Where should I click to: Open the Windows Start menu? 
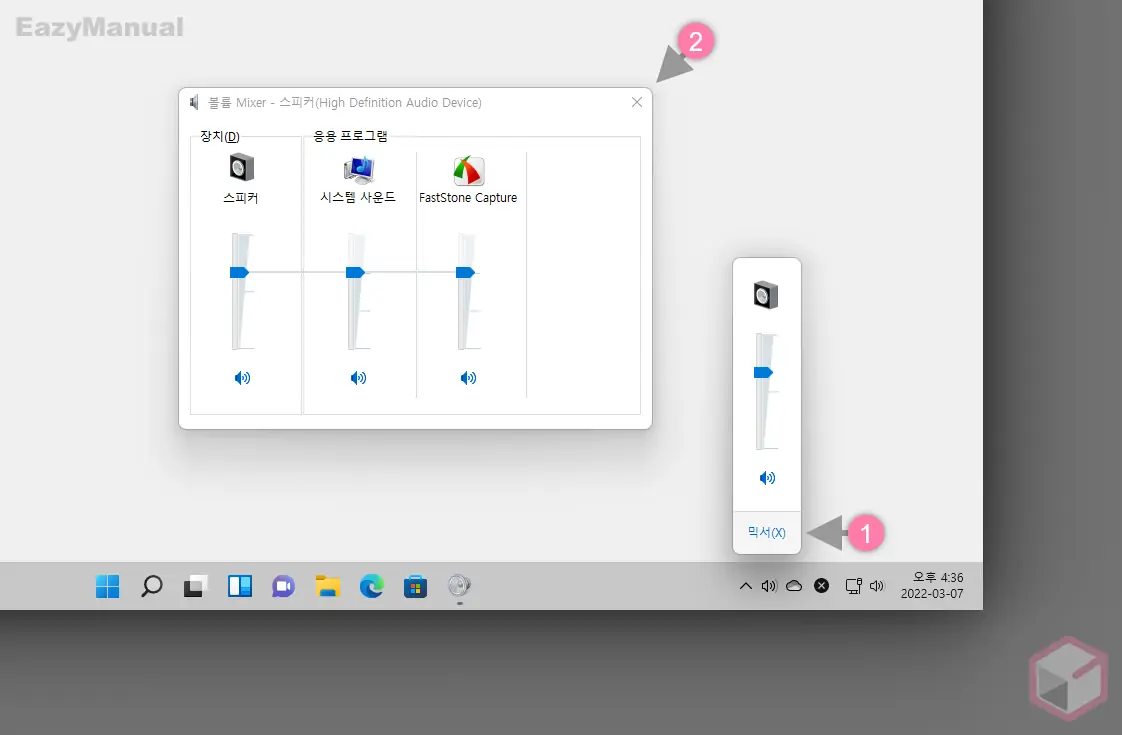pyautogui.click(x=107, y=586)
